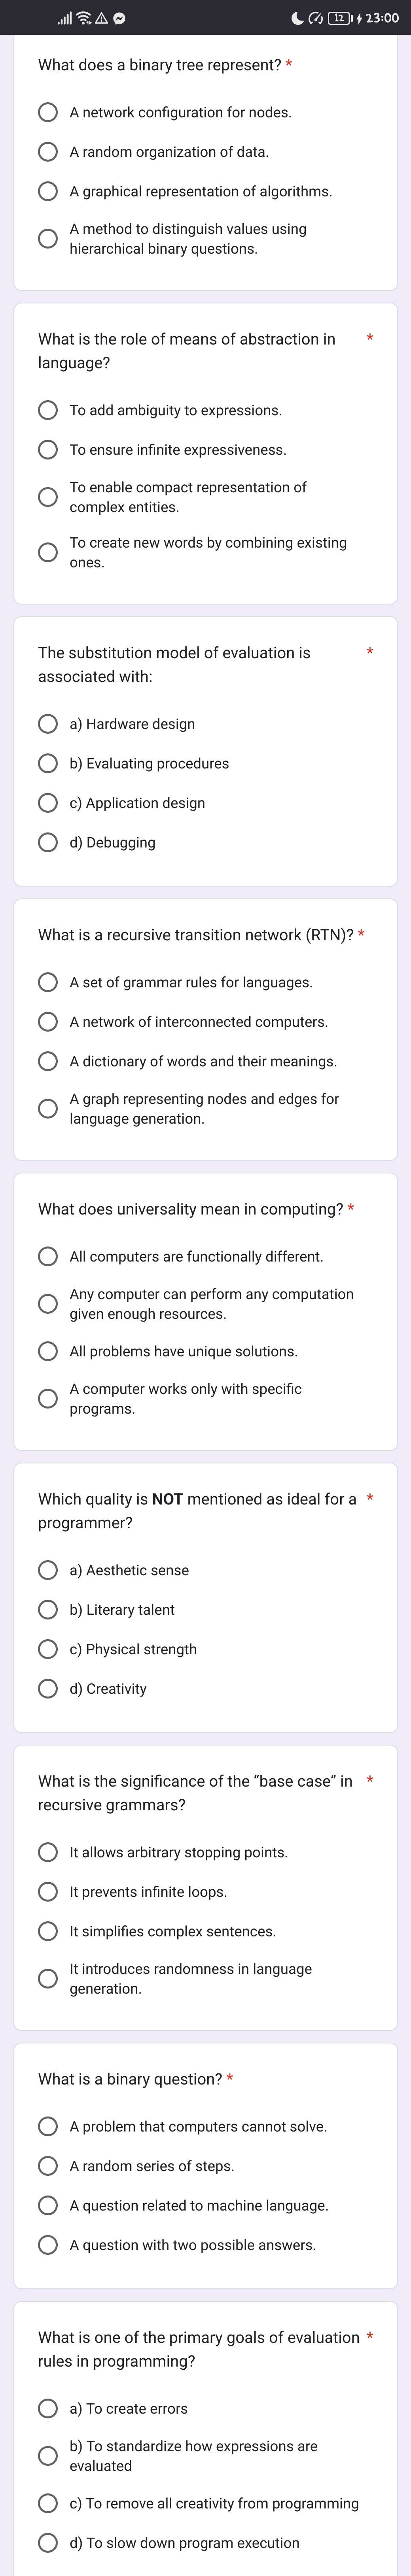Select "A random series of steps"
411x2576 pixels.
[x=48, y=2166]
